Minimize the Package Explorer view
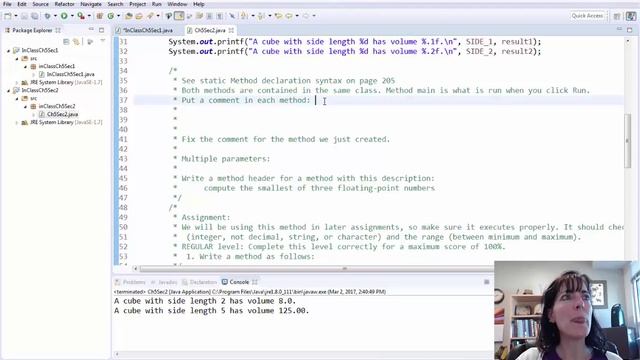This screenshot has width=640, height=360. 91,30
